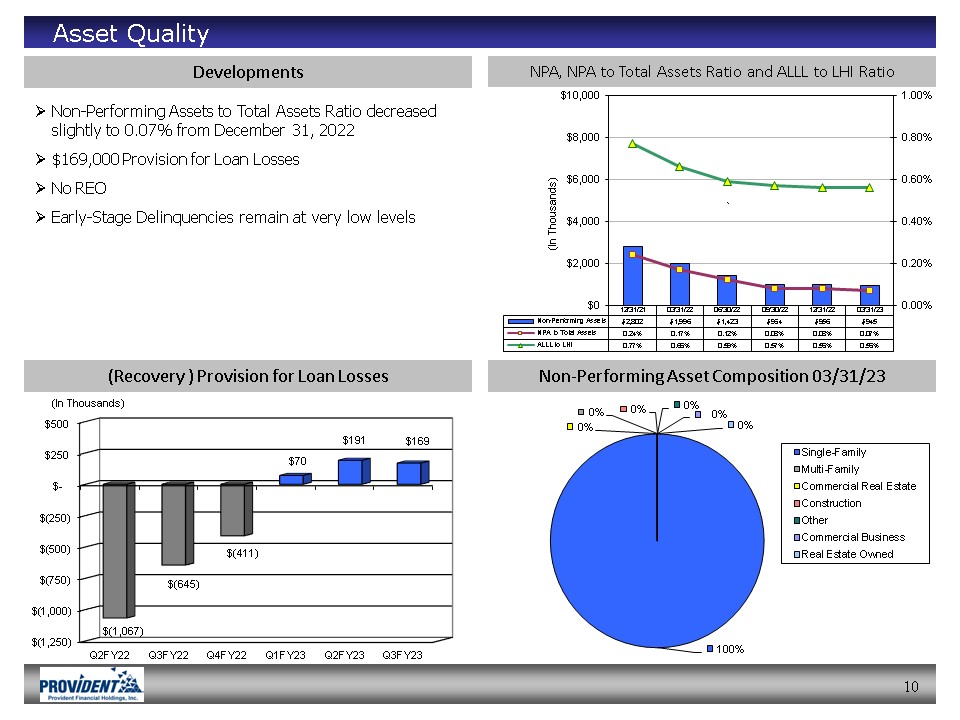960x720 pixels.
Task: Select the 'Developments' section header
Action: point(248,72)
